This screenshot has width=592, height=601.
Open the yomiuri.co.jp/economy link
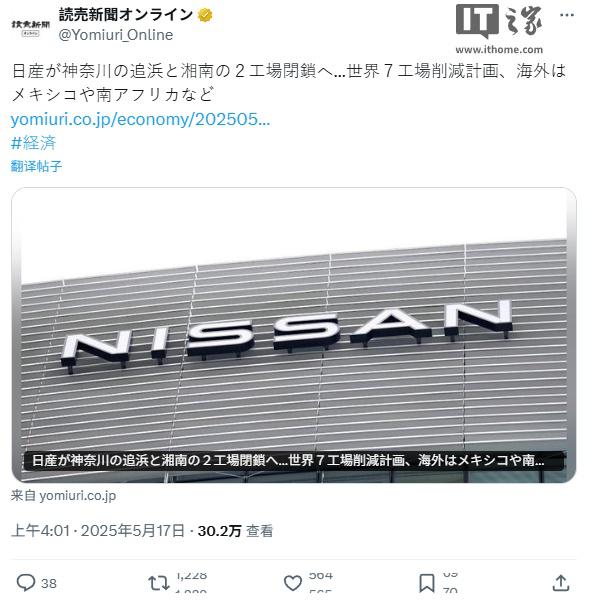140,119
